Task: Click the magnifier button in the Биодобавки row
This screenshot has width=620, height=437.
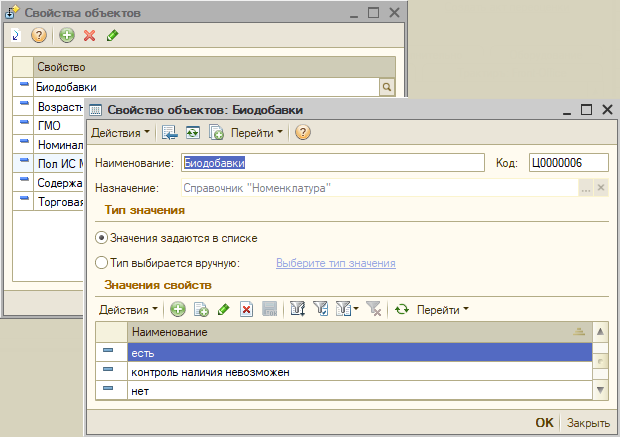Action: [387, 88]
